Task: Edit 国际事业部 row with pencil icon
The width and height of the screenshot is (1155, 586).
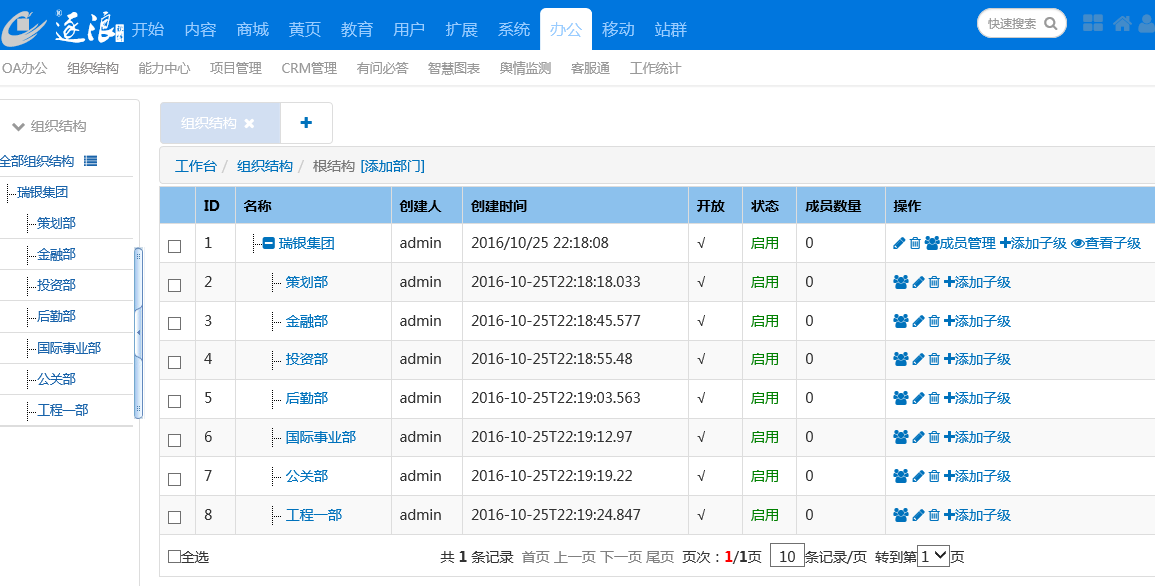Action: 918,437
